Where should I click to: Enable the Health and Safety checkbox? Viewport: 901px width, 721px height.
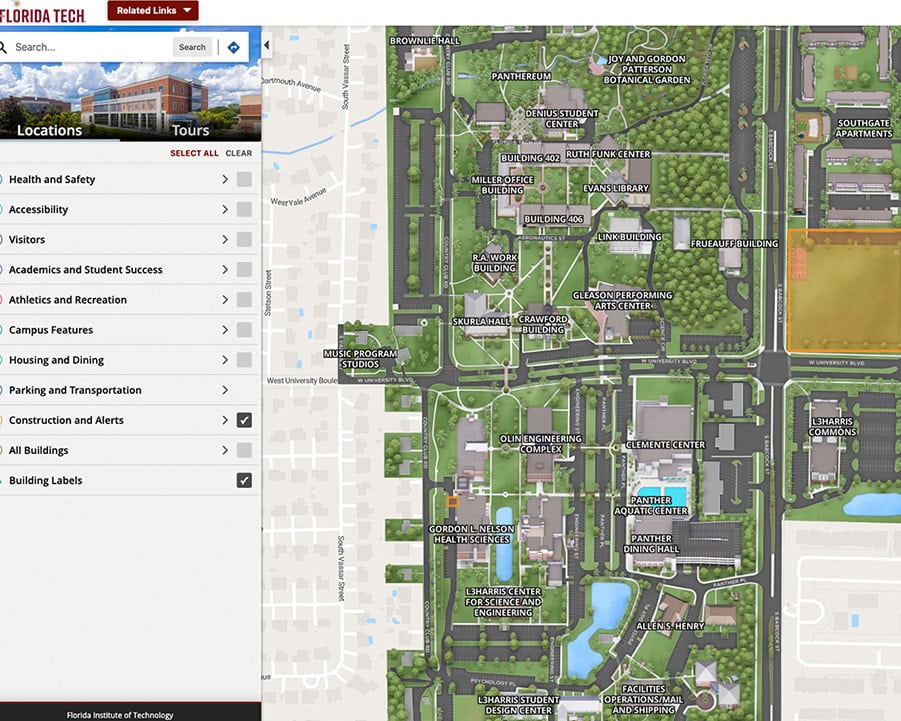tap(244, 179)
